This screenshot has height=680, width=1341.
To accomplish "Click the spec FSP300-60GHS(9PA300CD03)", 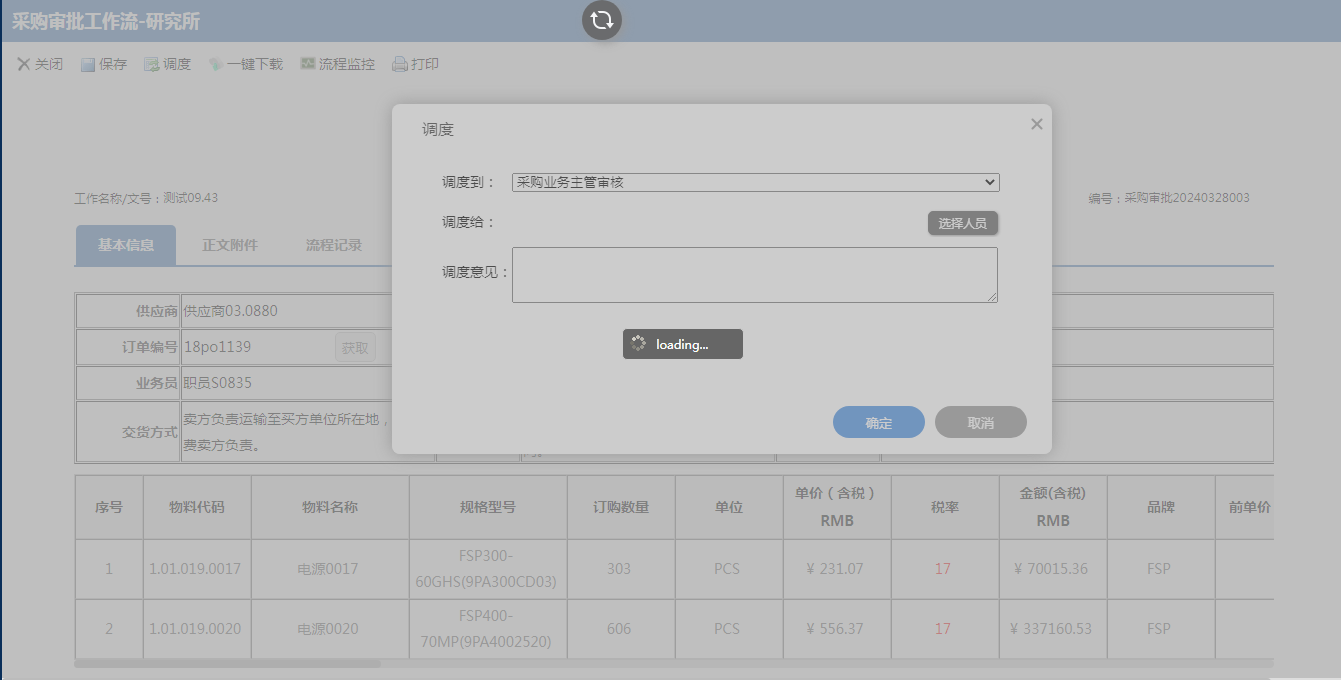I will (x=488, y=569).
